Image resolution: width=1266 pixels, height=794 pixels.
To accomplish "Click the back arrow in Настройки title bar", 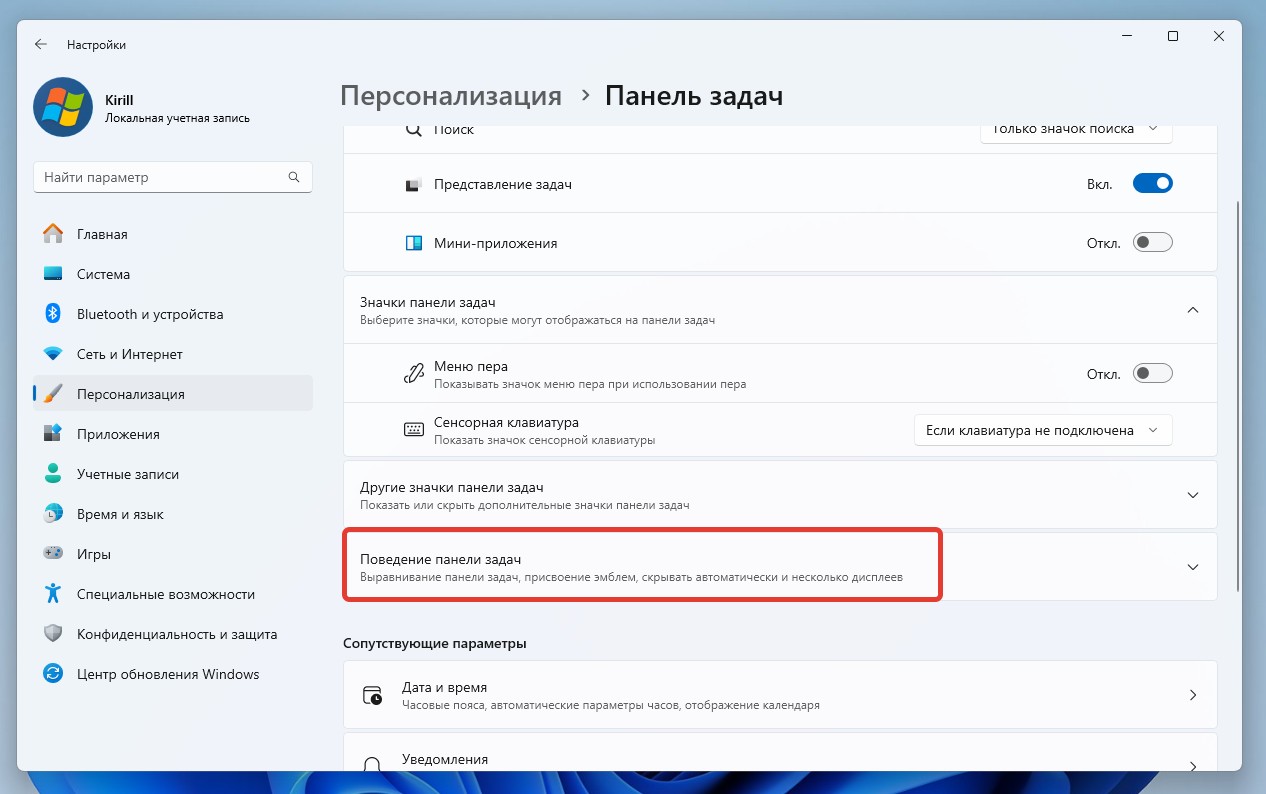I will point(41,45).
